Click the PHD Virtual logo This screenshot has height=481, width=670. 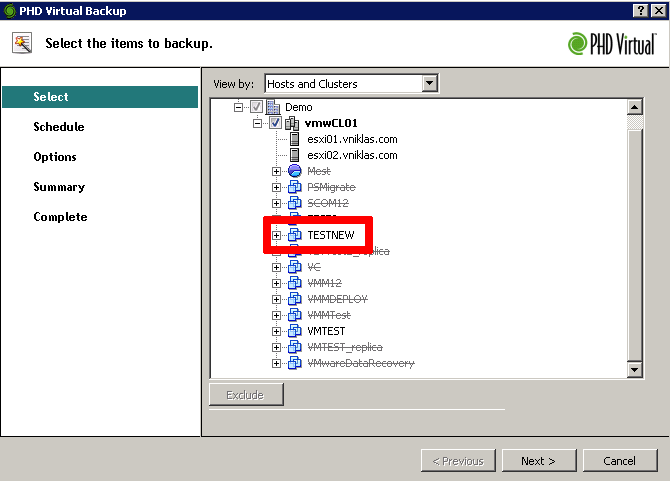point(612,44)
